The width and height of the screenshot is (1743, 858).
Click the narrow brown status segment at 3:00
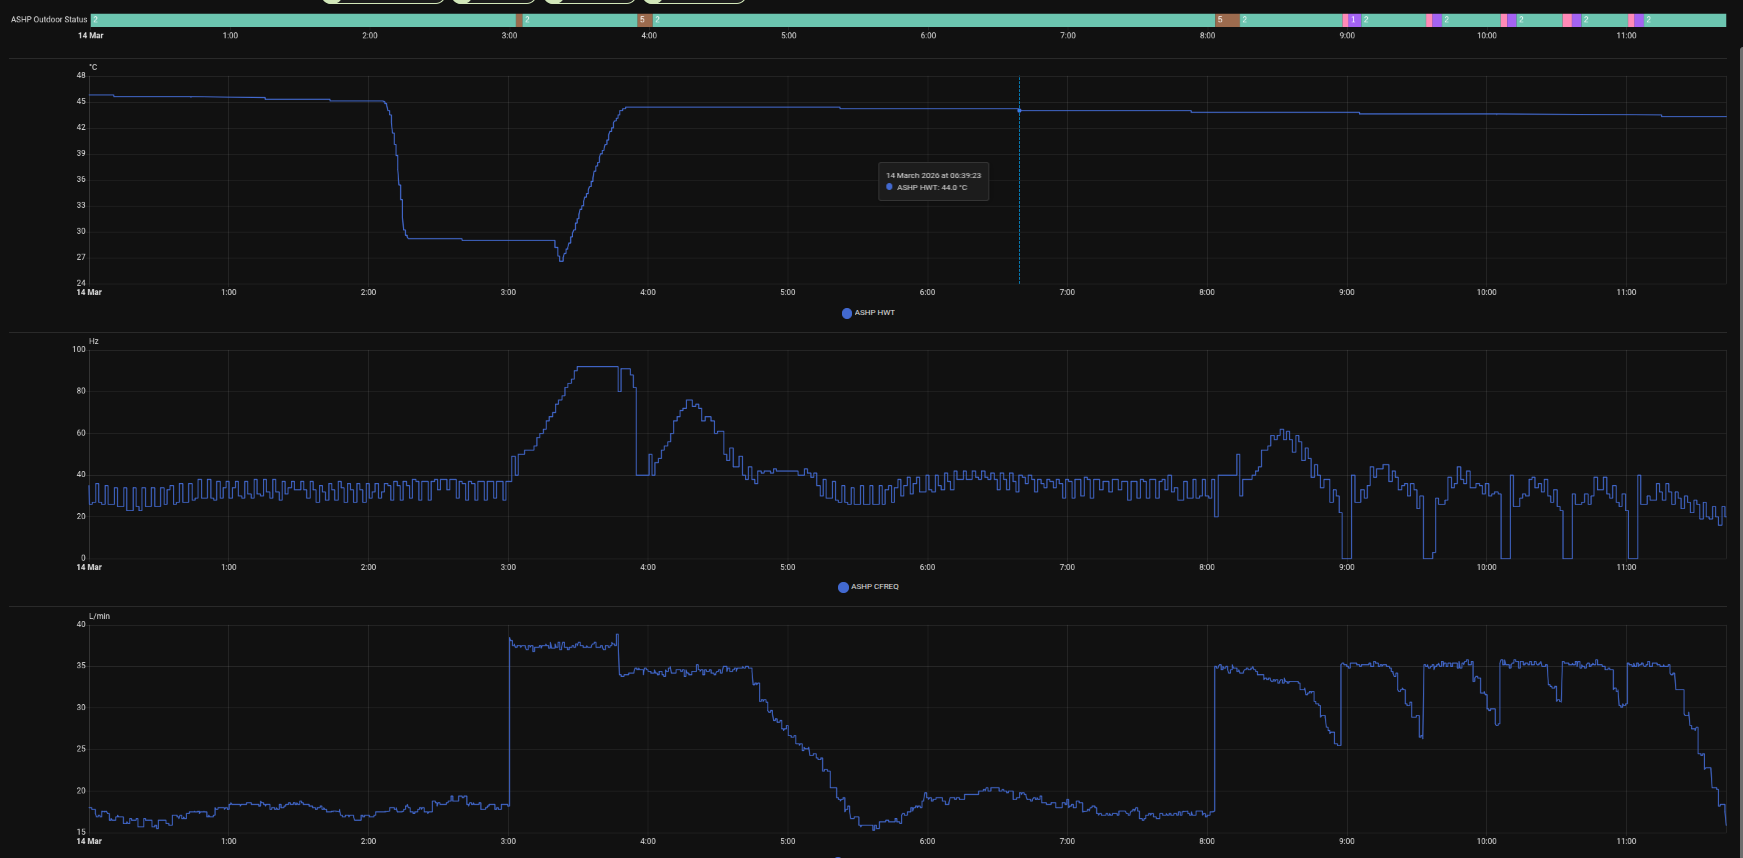[518, 20]
